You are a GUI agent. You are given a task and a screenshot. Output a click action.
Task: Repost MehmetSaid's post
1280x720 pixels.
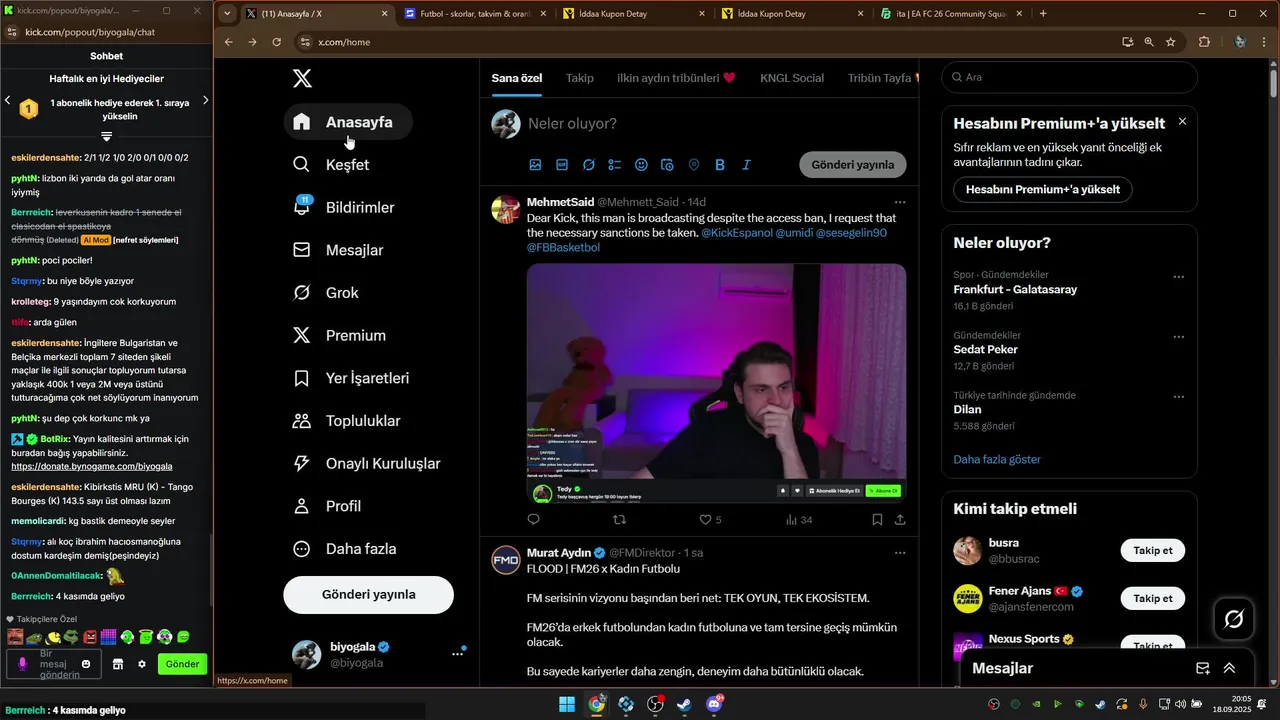619,520
